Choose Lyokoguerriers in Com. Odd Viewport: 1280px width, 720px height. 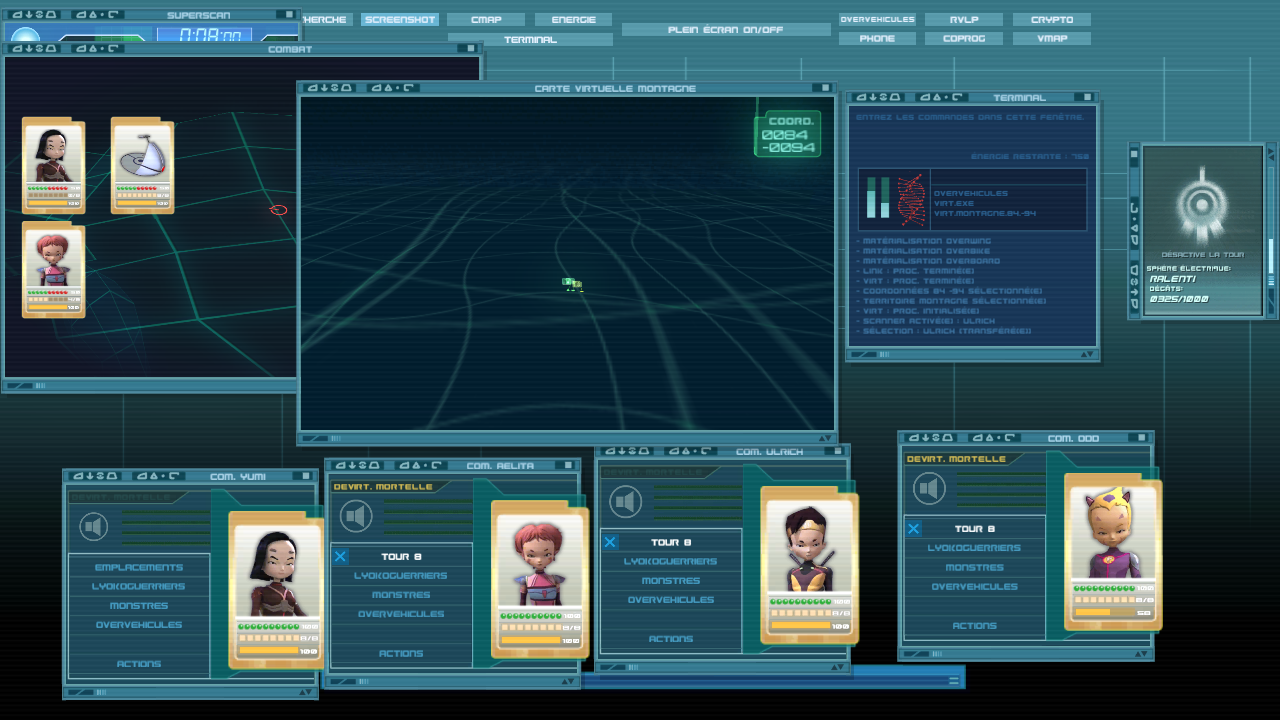coord(974,547)
